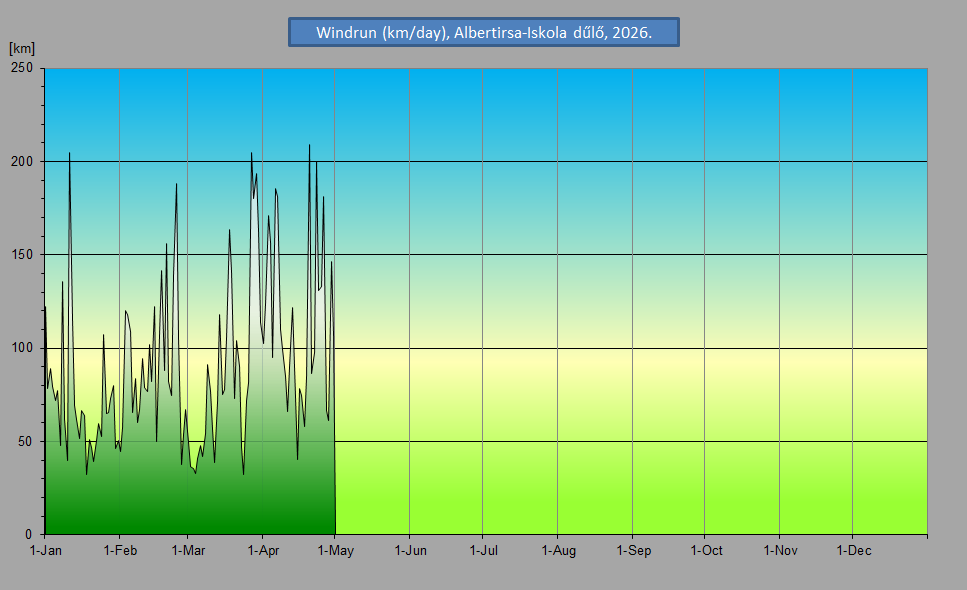The height and width of the screenshot is (590, 967).
Task: Select the 1-Feb axis label
Action: 120,551
